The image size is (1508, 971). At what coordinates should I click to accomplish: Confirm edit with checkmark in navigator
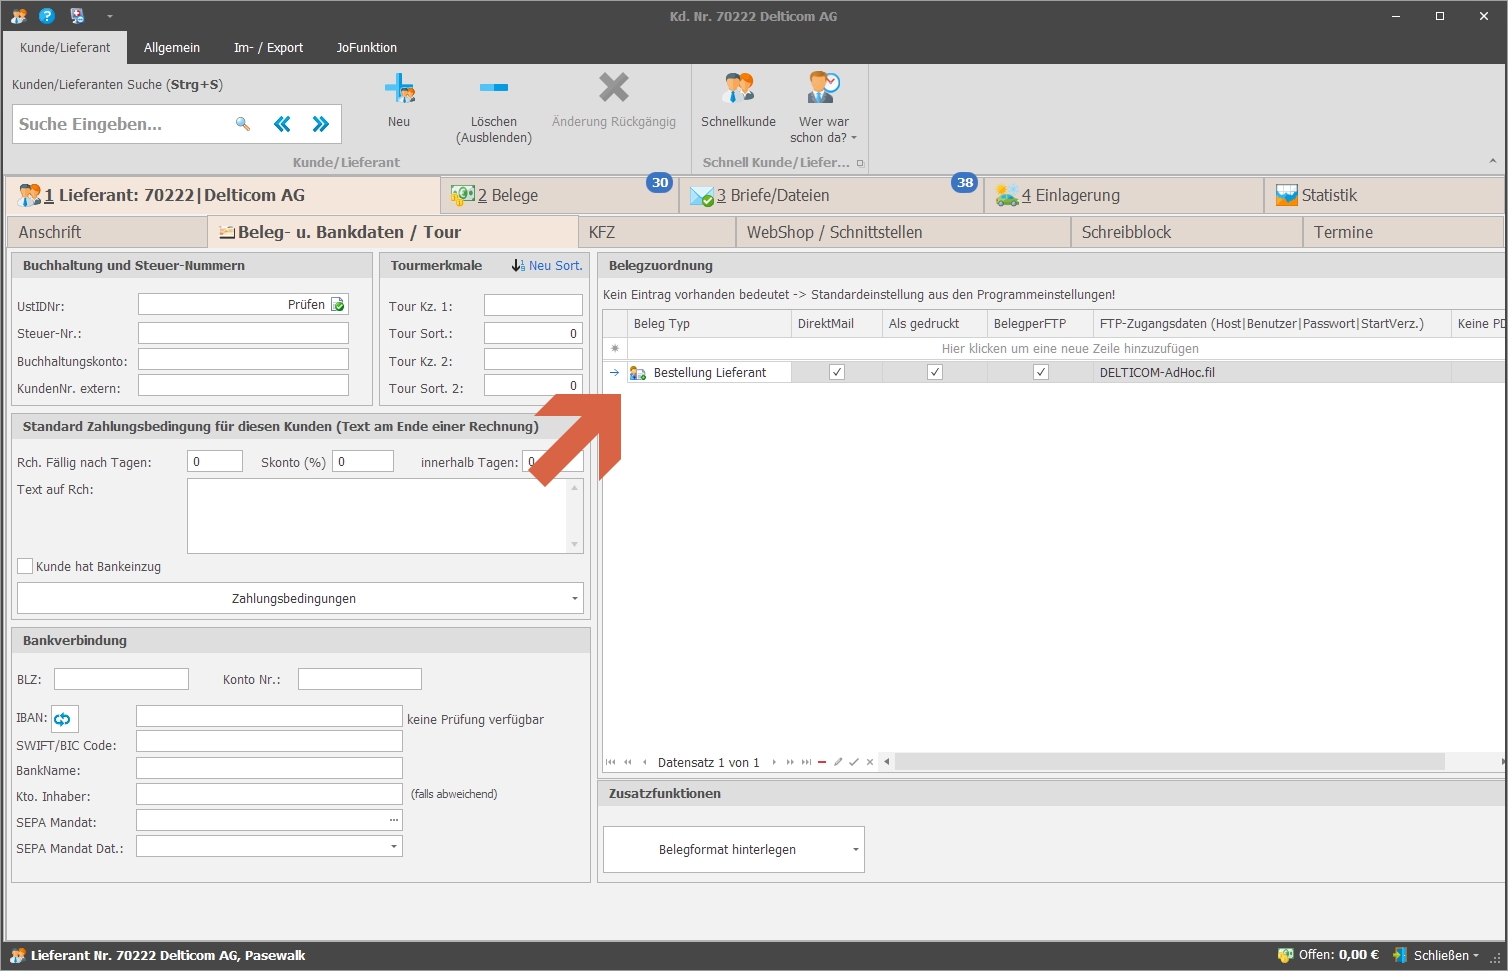point(854,762)
